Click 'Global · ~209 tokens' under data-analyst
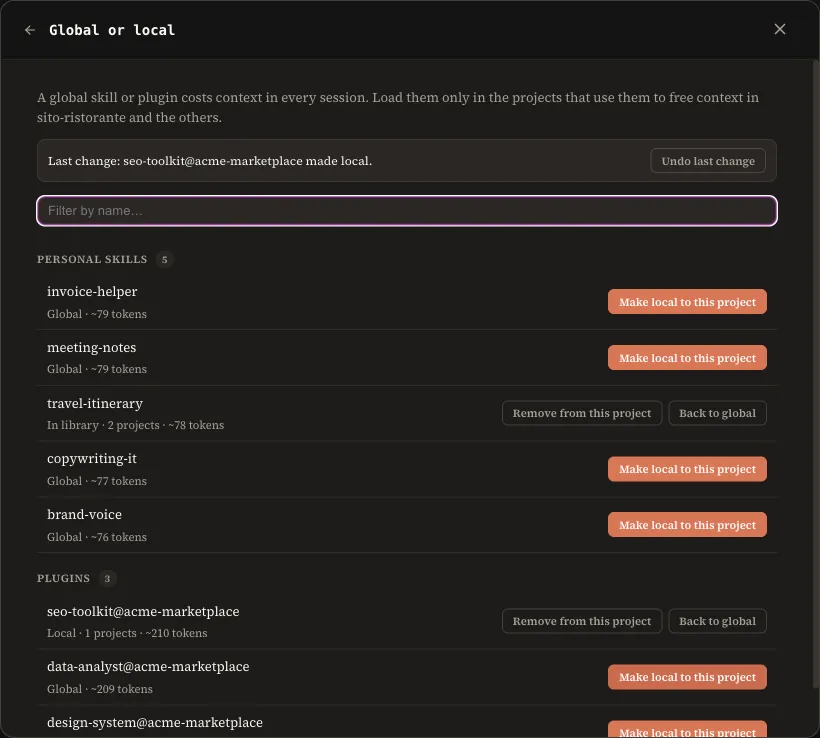 [100, 689]
